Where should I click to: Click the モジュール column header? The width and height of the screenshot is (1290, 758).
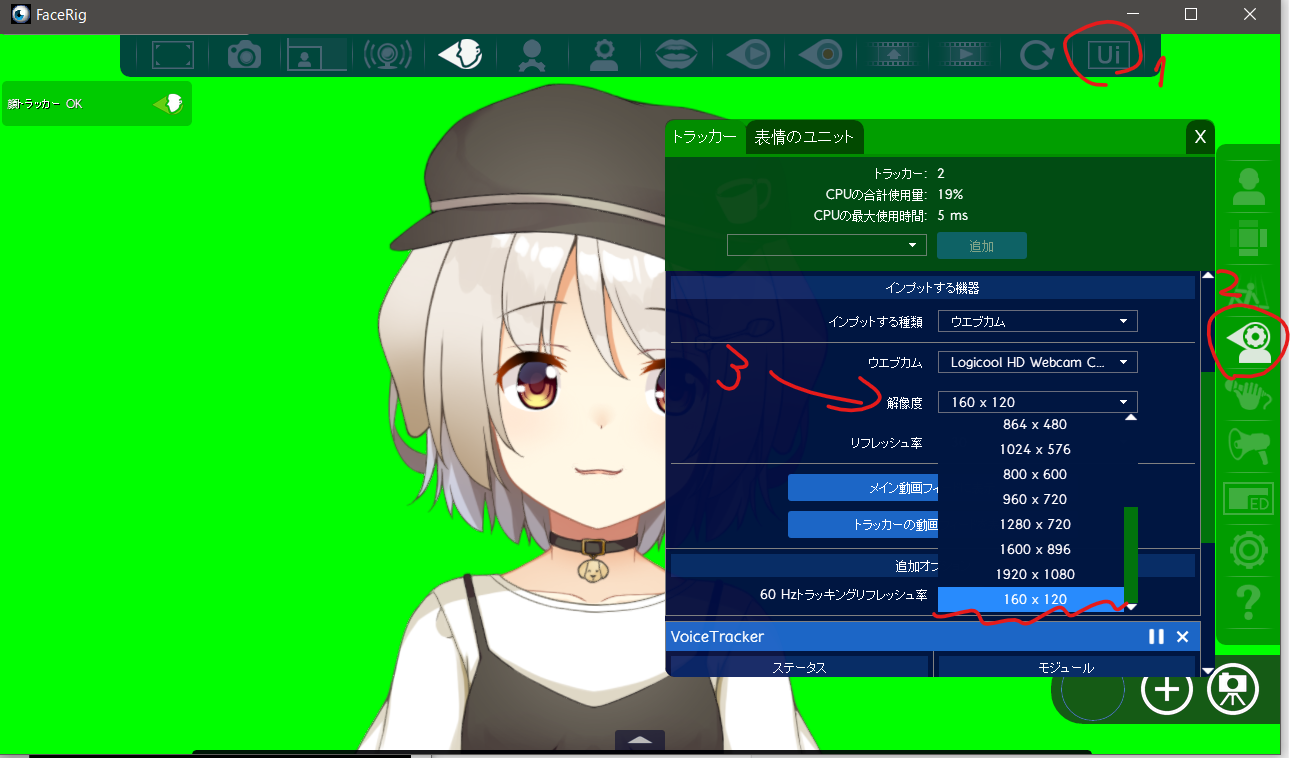[x=1066, y=666]
